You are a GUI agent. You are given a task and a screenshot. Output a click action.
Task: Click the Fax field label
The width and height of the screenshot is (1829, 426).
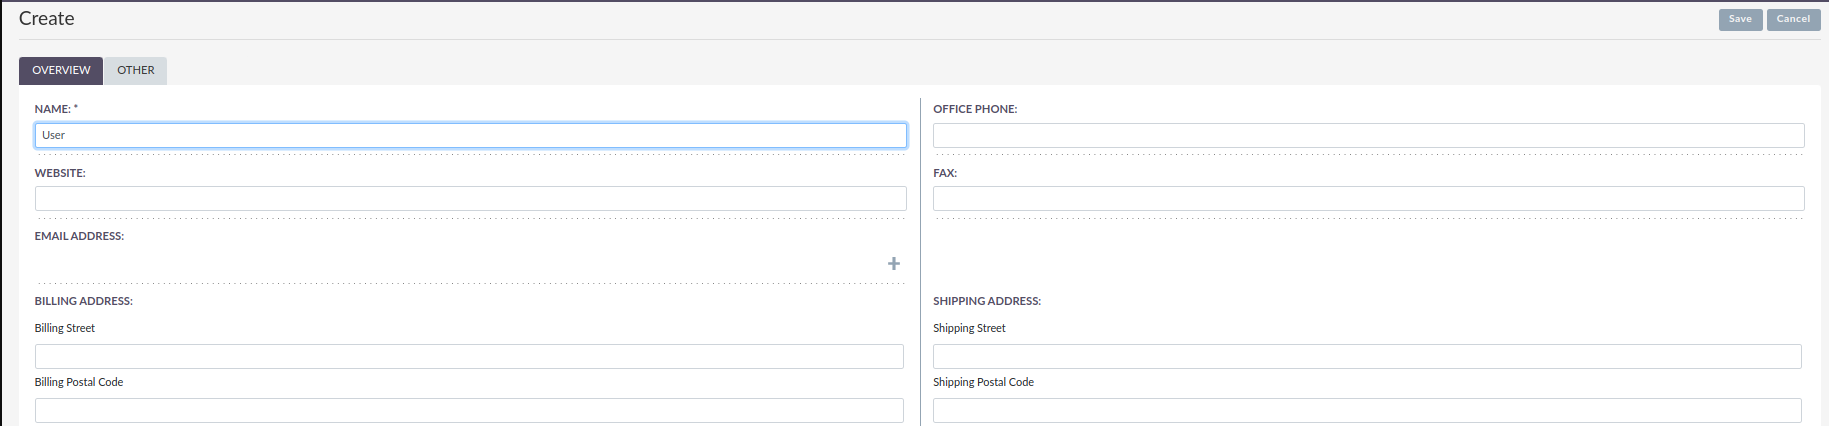(x=944, y=173)
